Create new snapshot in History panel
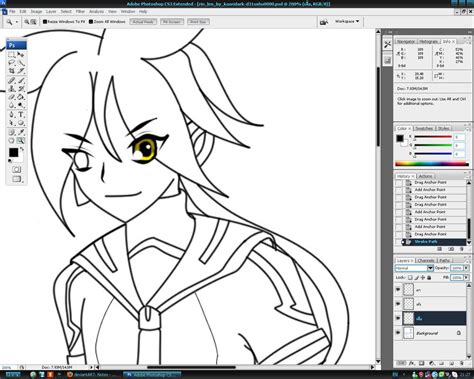The height and width of the screenshot is (379, 474). click(451, 249)
